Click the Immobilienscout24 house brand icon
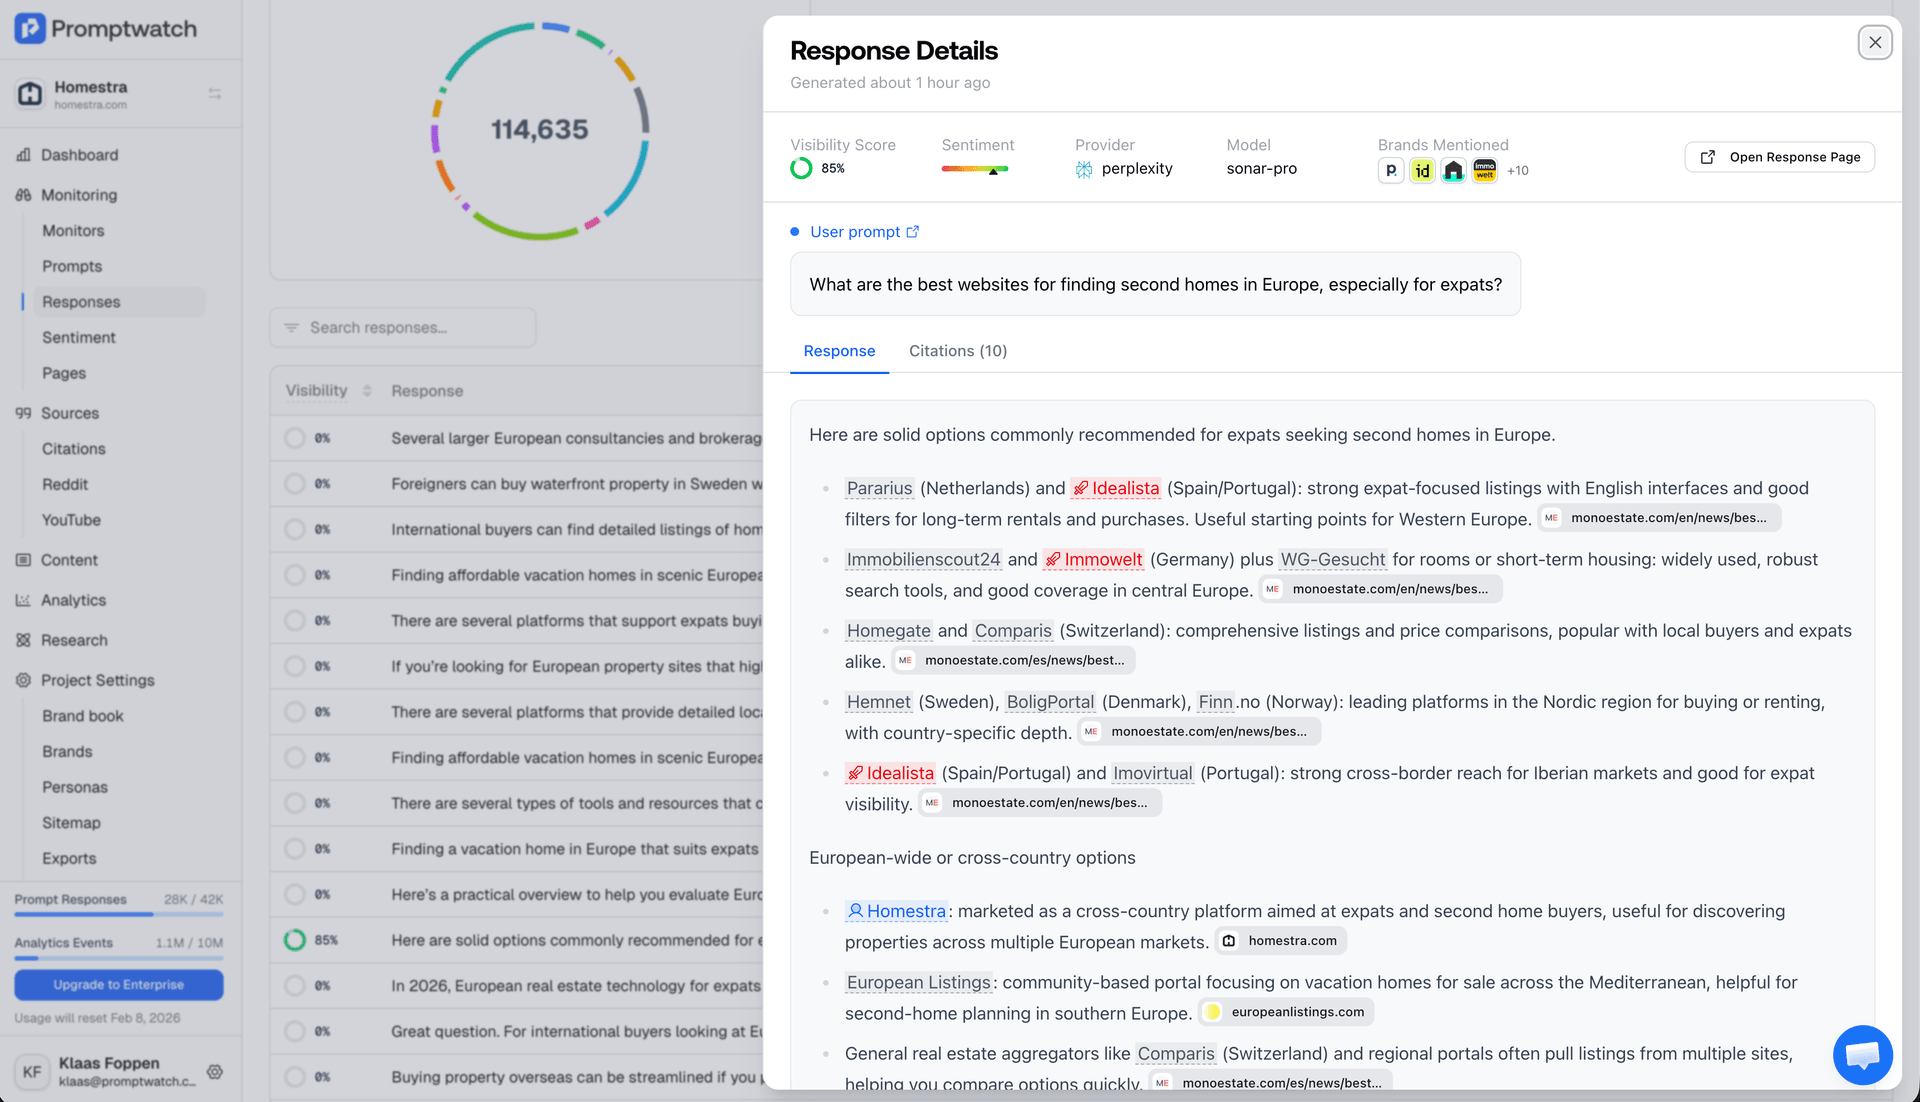The width and height of the screenshot is (1920, 1102). 1453,170
